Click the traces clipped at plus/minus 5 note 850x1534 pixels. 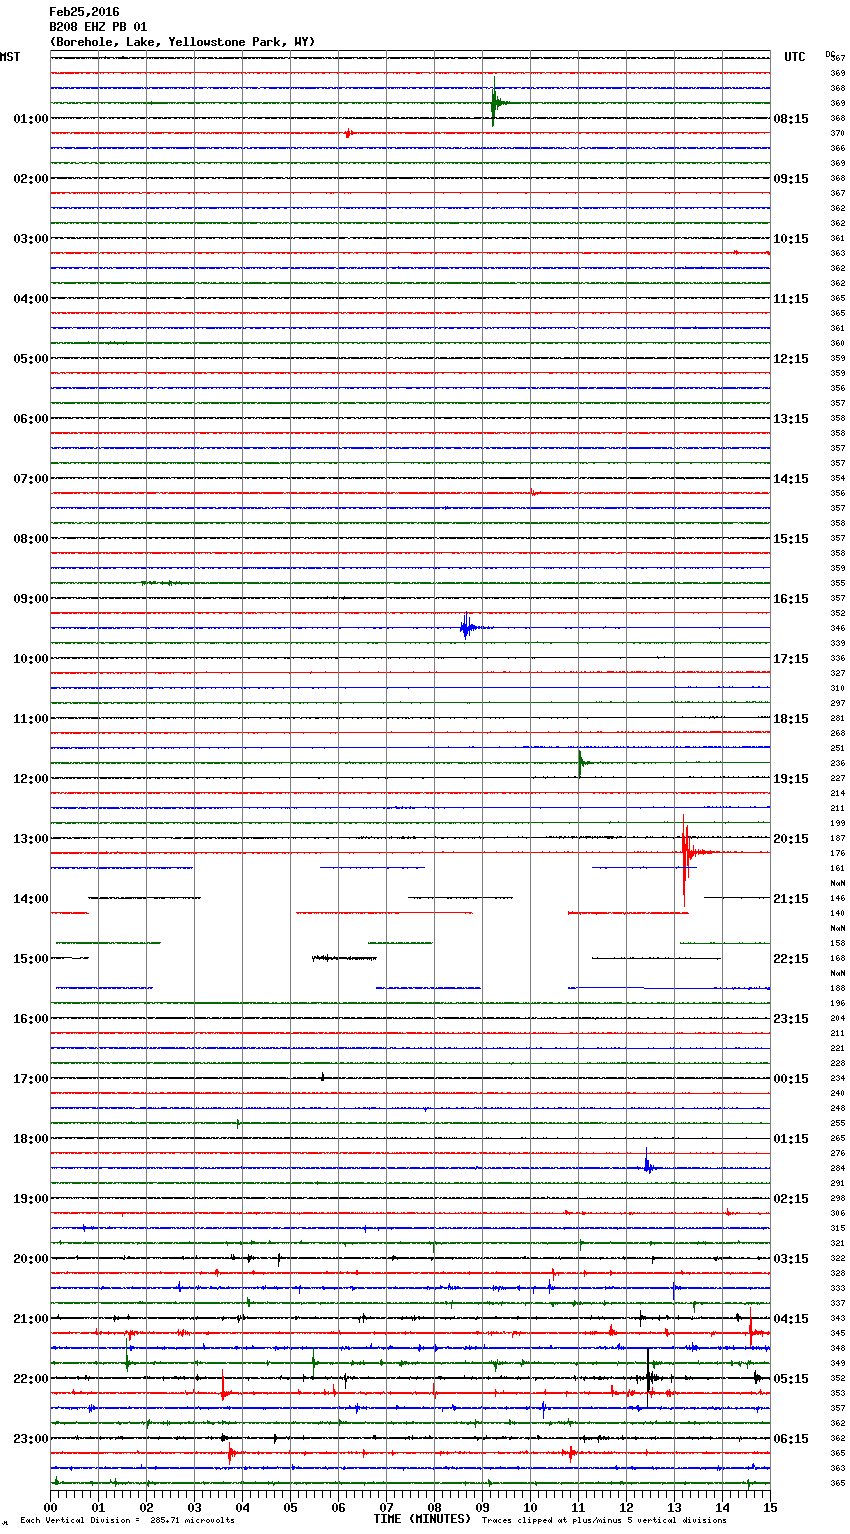point(604,1520)
